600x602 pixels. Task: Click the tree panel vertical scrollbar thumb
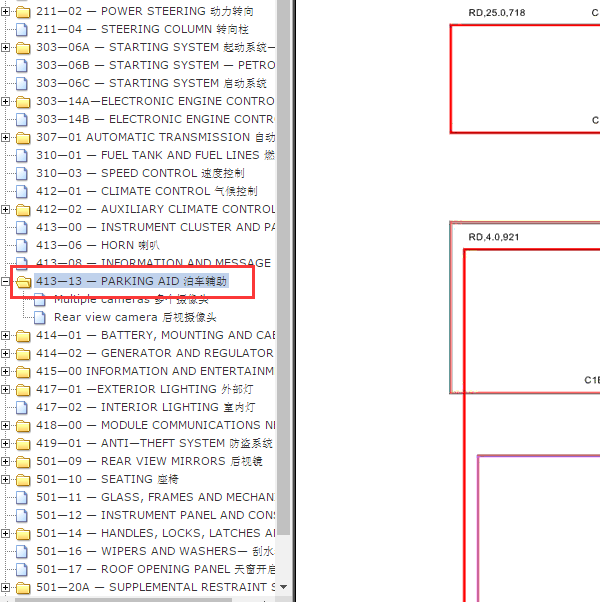283,267
